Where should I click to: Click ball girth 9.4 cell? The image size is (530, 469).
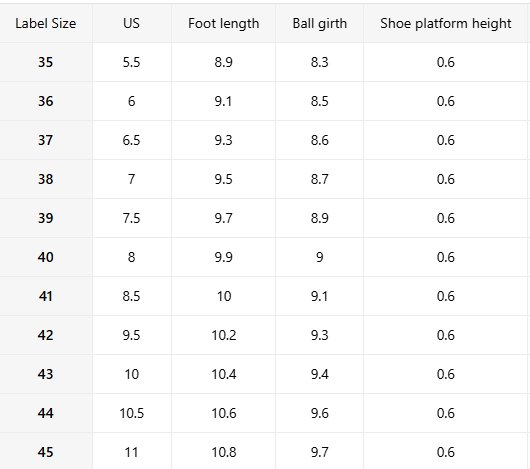[319, 374]
